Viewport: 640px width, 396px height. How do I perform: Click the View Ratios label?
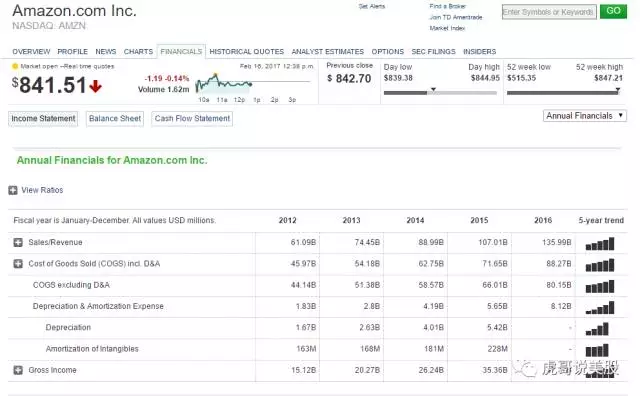pyautogui.click(x=42, y=190)
